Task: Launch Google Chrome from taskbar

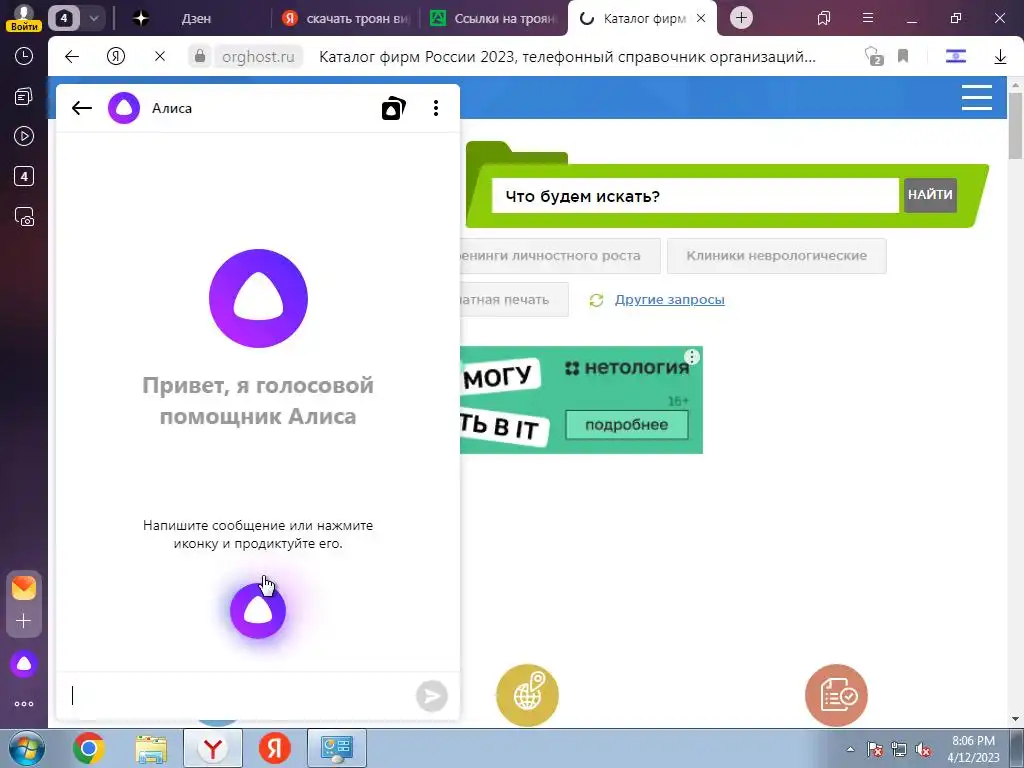Action: pyautogui.click(x=89, y=748)
